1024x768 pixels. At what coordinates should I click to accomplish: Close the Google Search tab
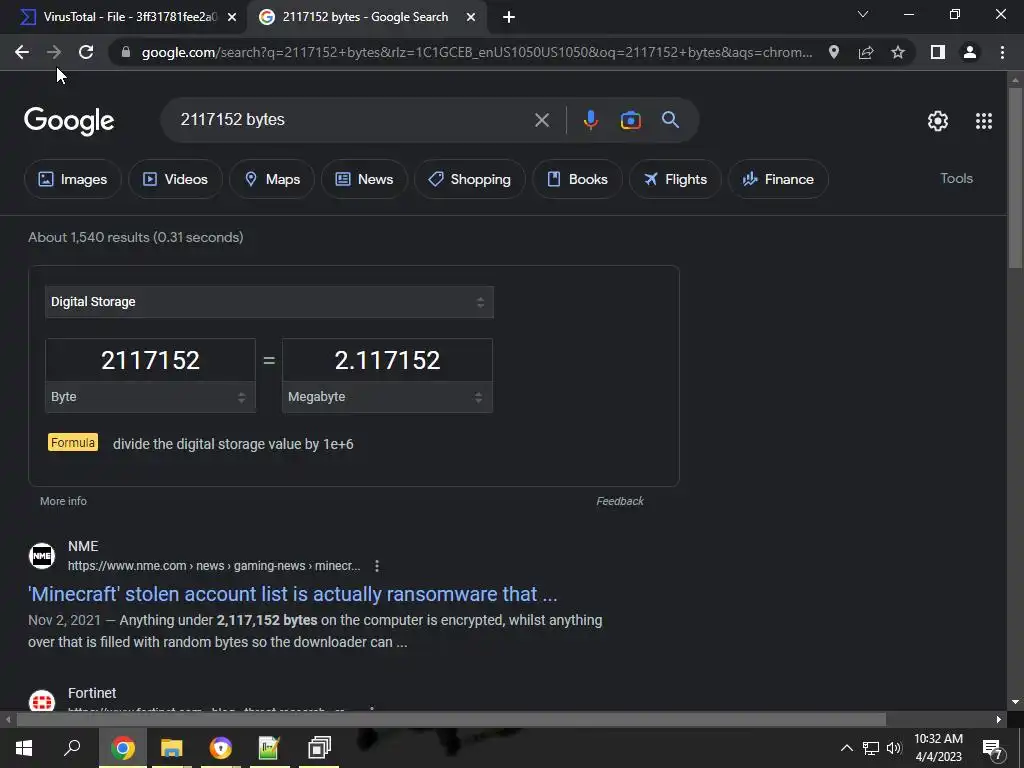[471, 18]
